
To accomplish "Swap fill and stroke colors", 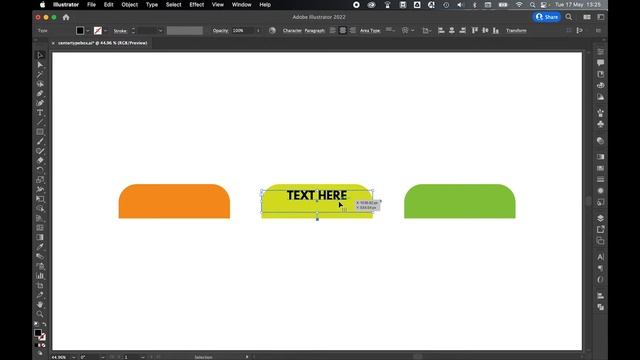I will [44, 324].
